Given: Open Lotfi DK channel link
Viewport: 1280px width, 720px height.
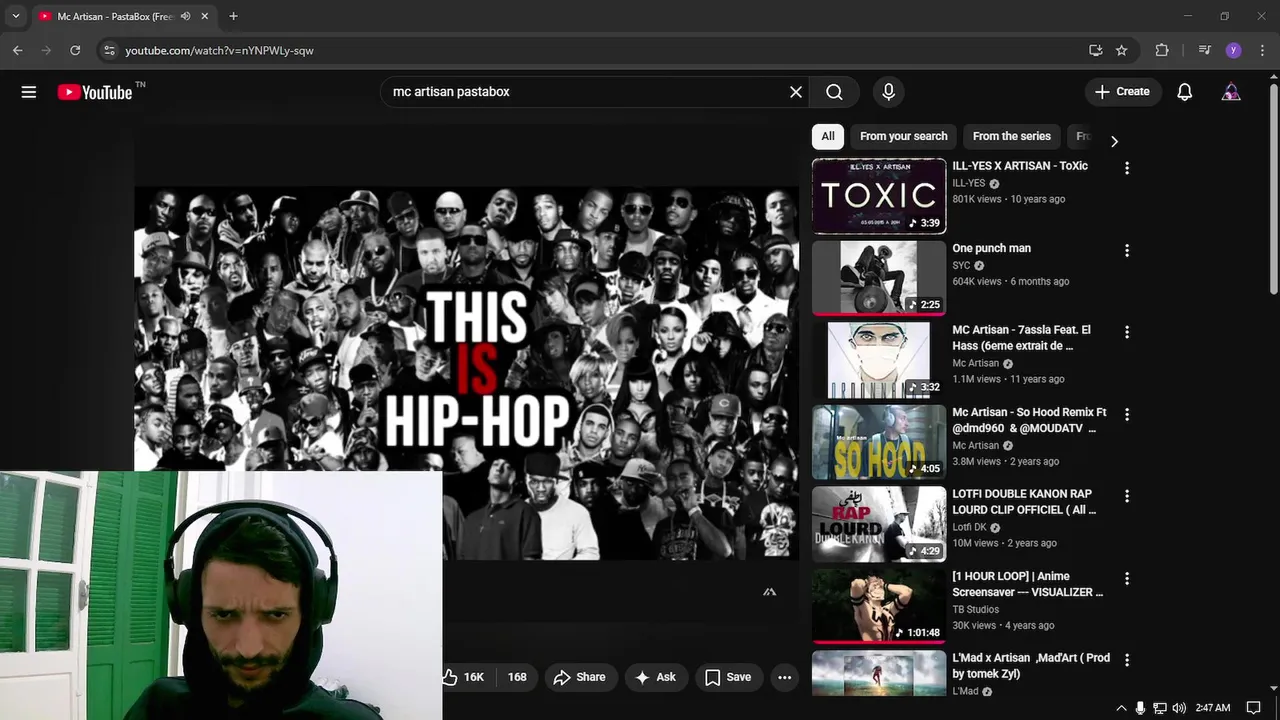Looking at the screenshot, I should [969, 527].
